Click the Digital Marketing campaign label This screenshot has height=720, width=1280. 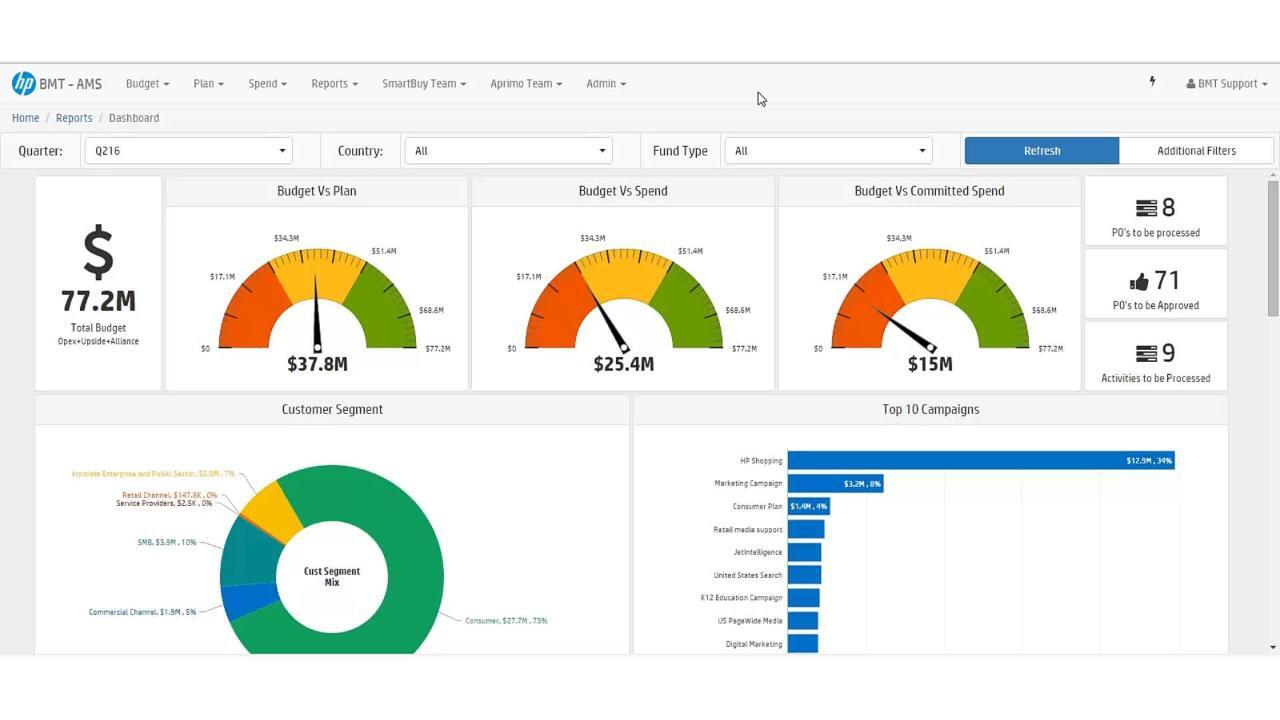(x=754, y=645)
